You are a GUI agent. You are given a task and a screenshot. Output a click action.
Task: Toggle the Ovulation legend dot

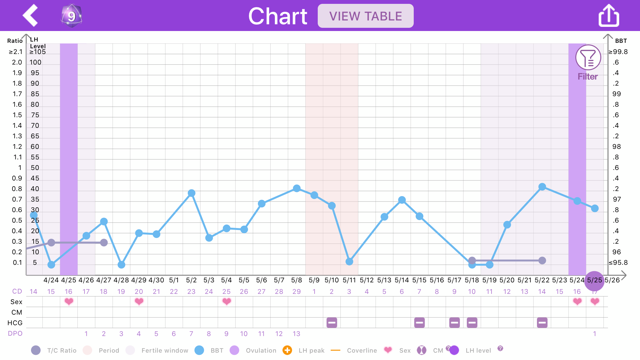tap(234, 350)
